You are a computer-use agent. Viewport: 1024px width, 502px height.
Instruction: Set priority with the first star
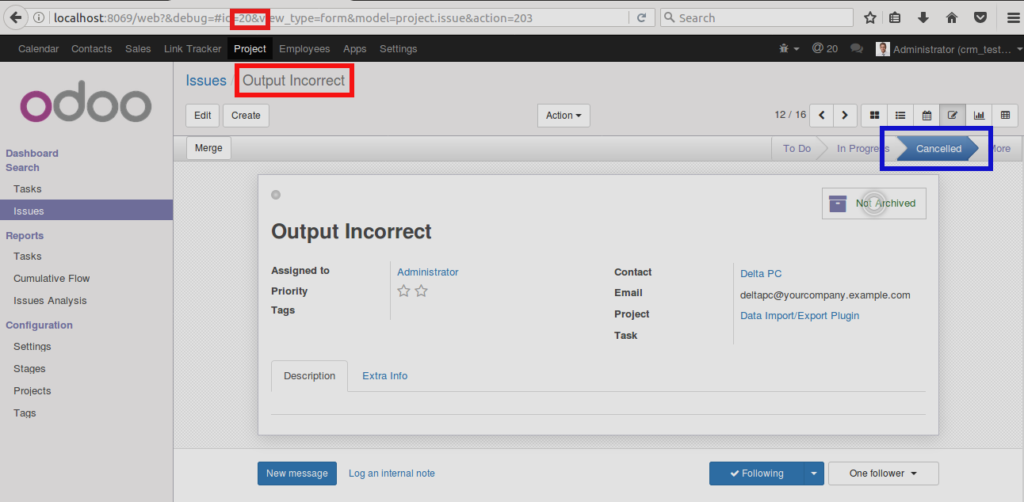point(404,291)
